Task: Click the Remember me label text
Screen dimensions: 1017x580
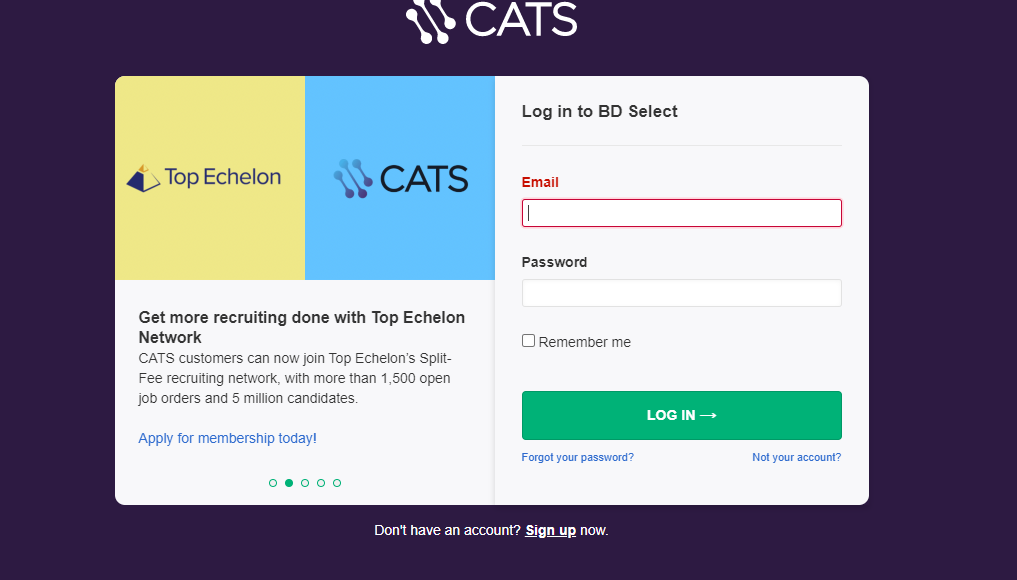Action: [584, 342]
